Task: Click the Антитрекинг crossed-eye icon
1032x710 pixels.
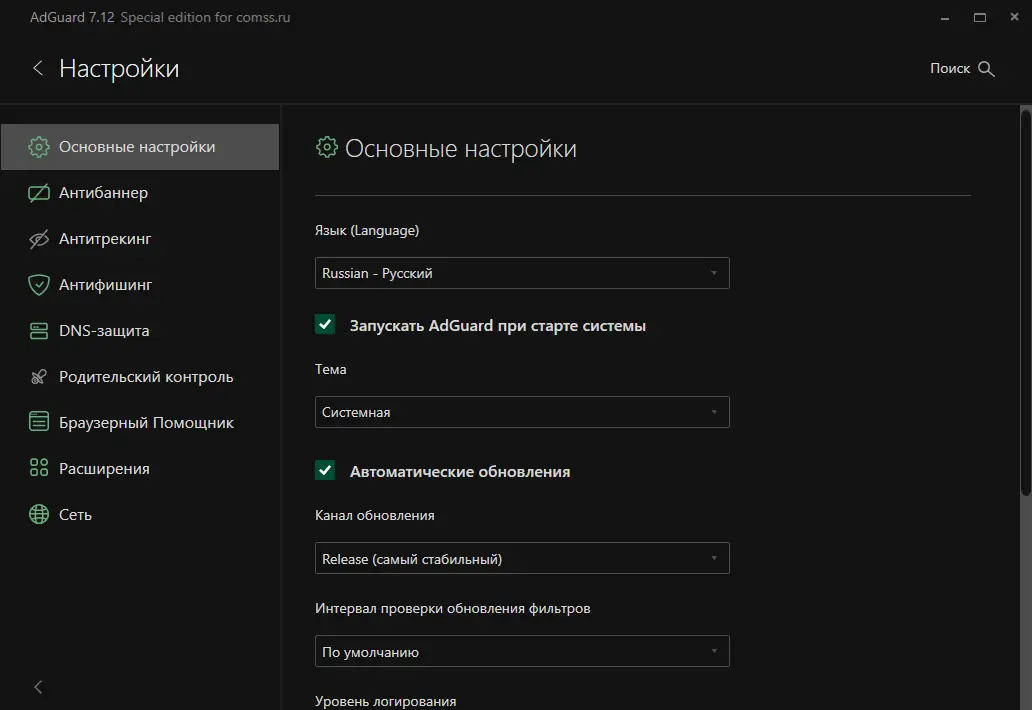Action: [39, 239]
